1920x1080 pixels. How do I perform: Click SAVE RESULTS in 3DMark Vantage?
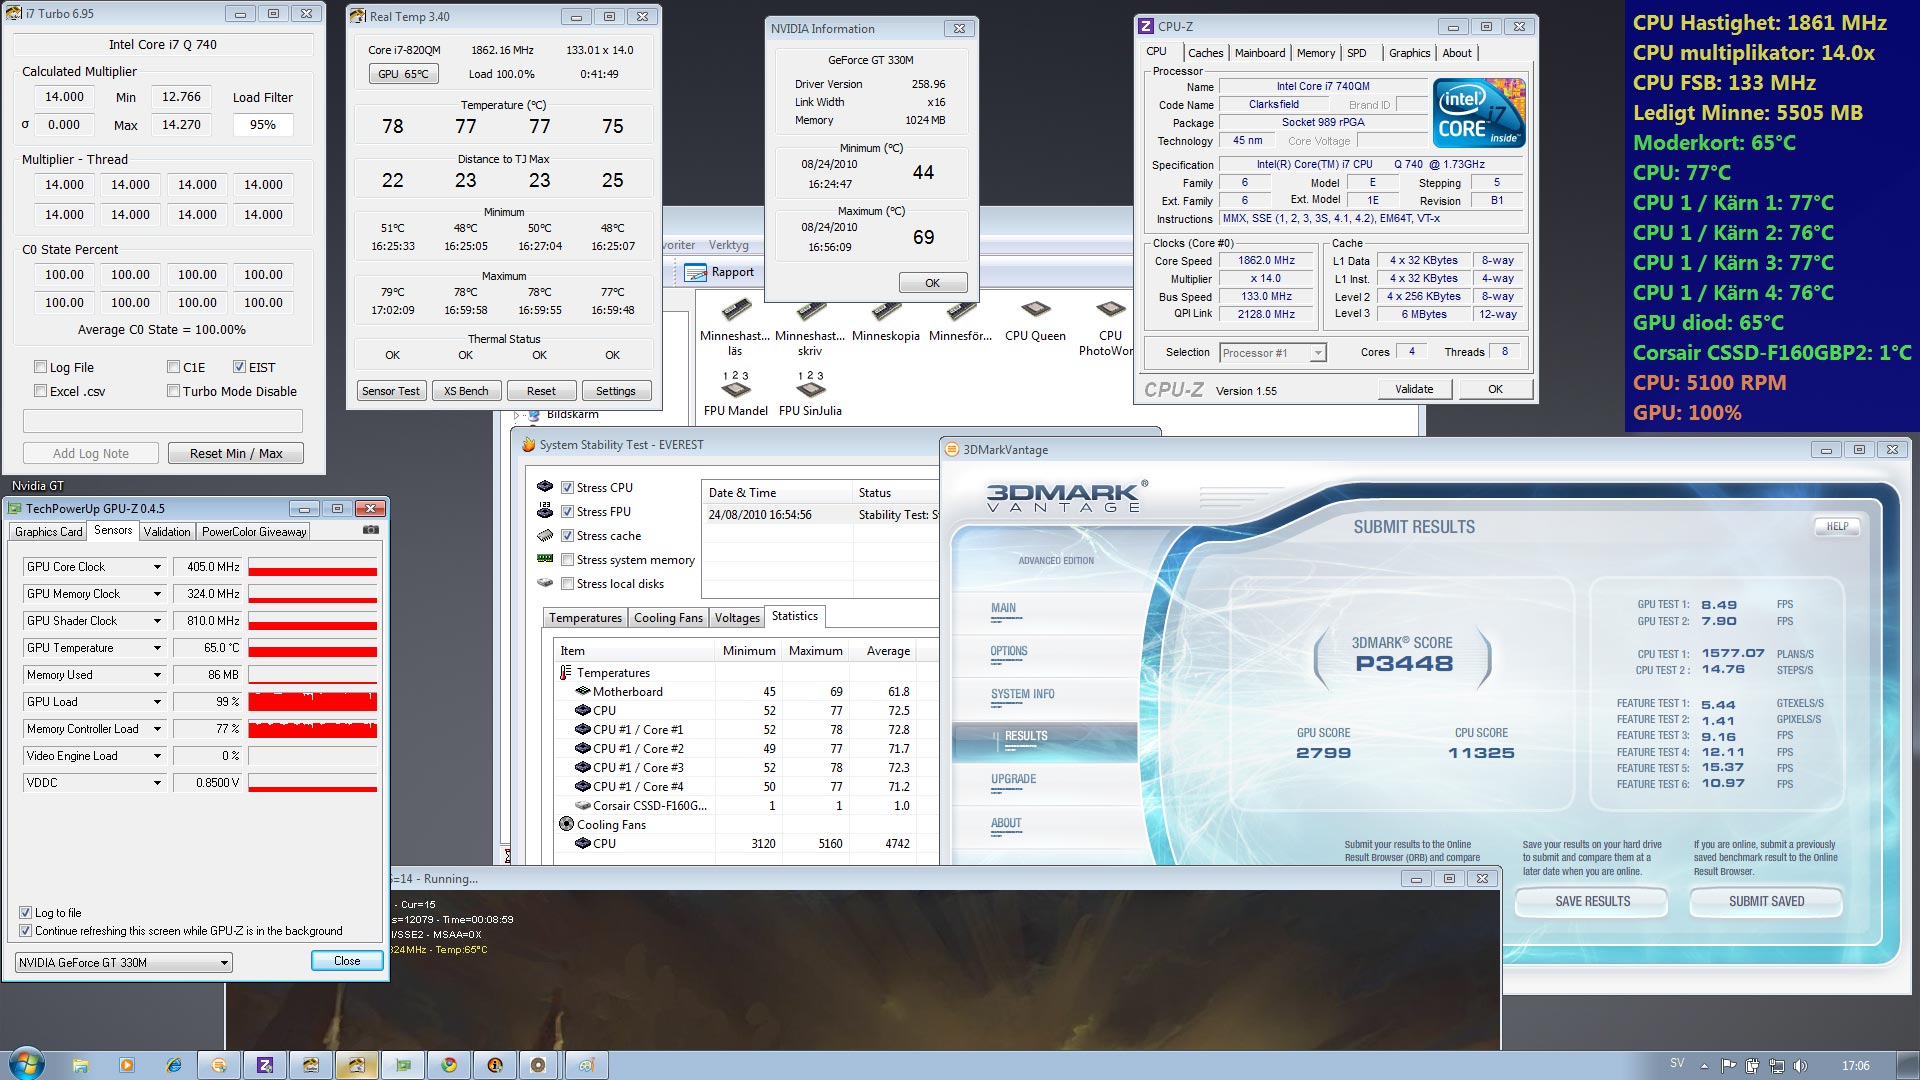pyautogui.click(x=1592, y=901)
